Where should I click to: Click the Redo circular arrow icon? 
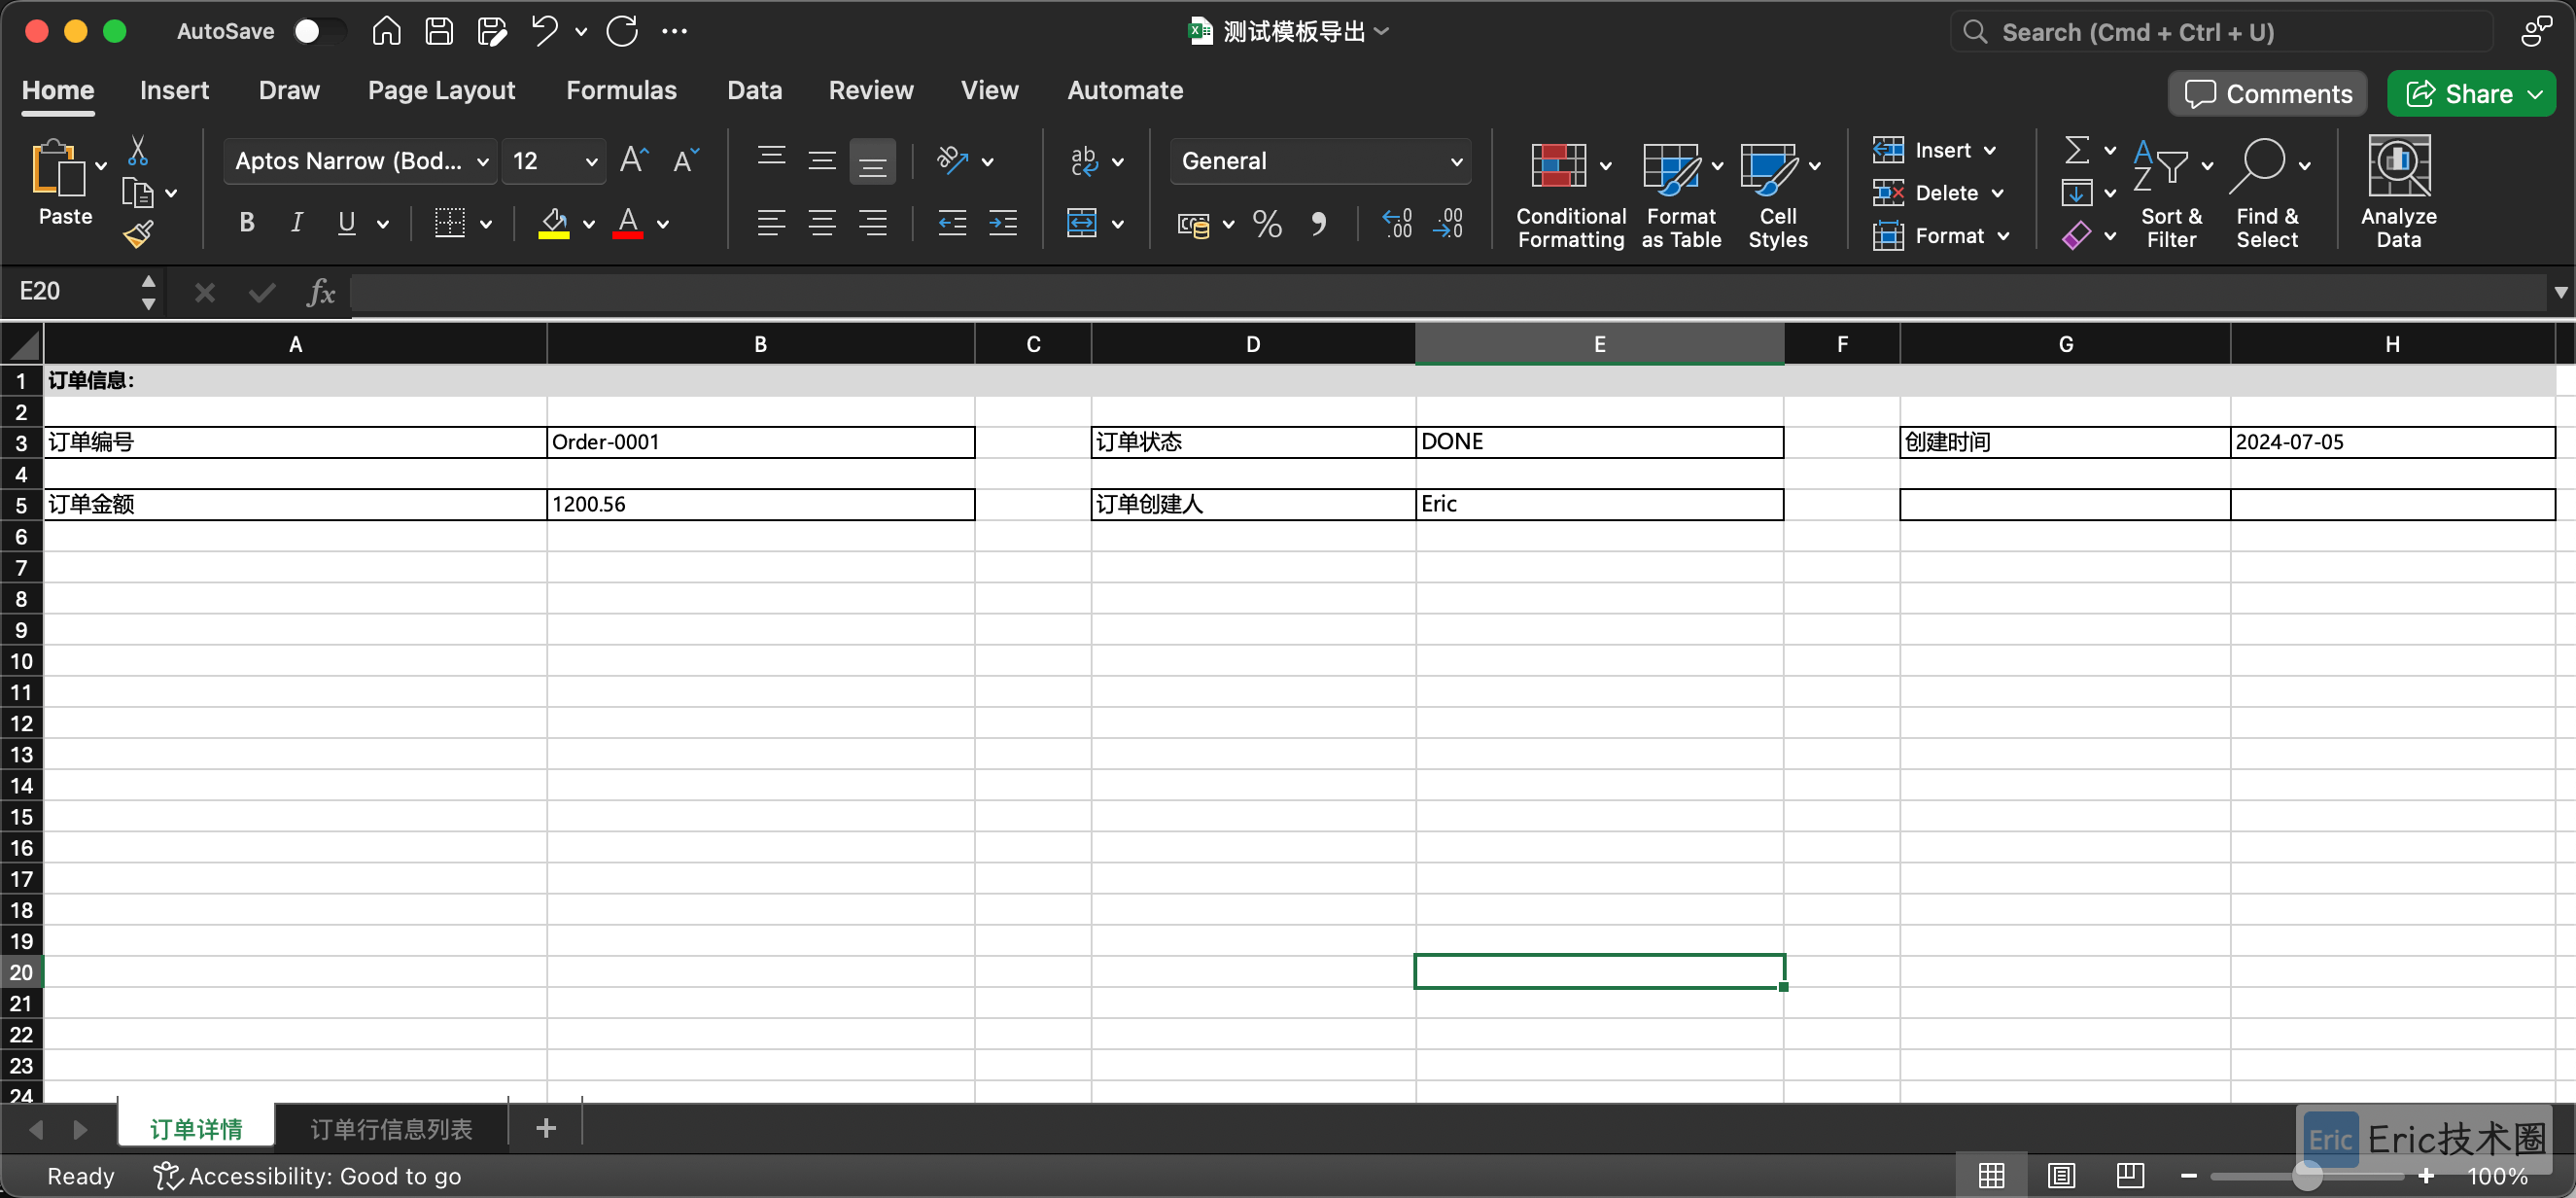(x=622, y=32)
